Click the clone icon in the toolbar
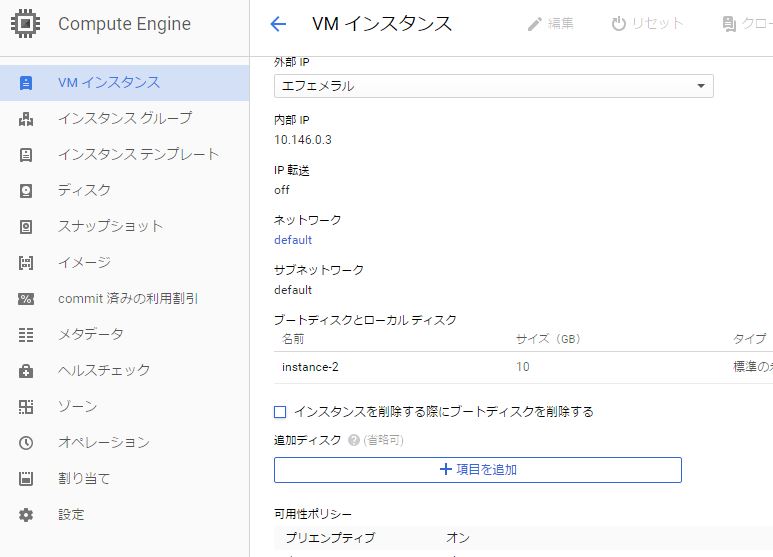 [729, 24]
